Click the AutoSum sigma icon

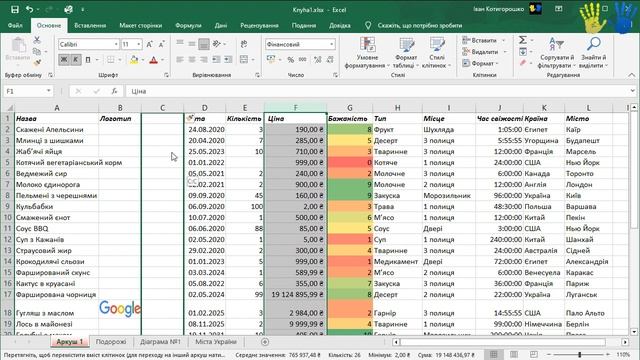(x=522, y=40)
